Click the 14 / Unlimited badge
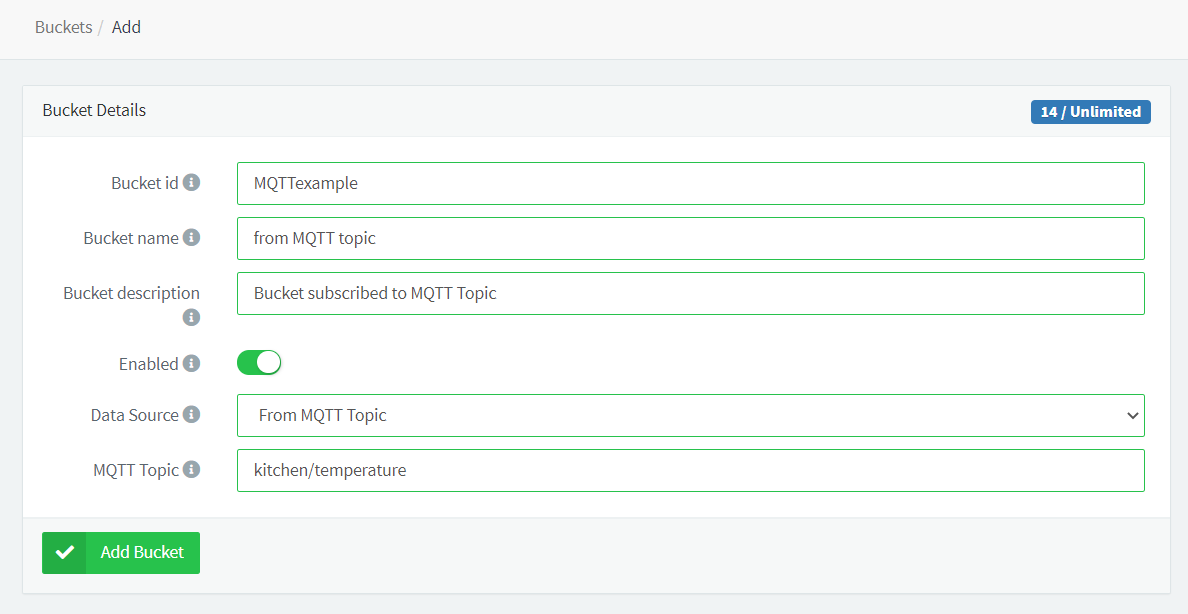Image resolution: width=1188 pixels, height=614 pixels. click(x=1090, y=112)
